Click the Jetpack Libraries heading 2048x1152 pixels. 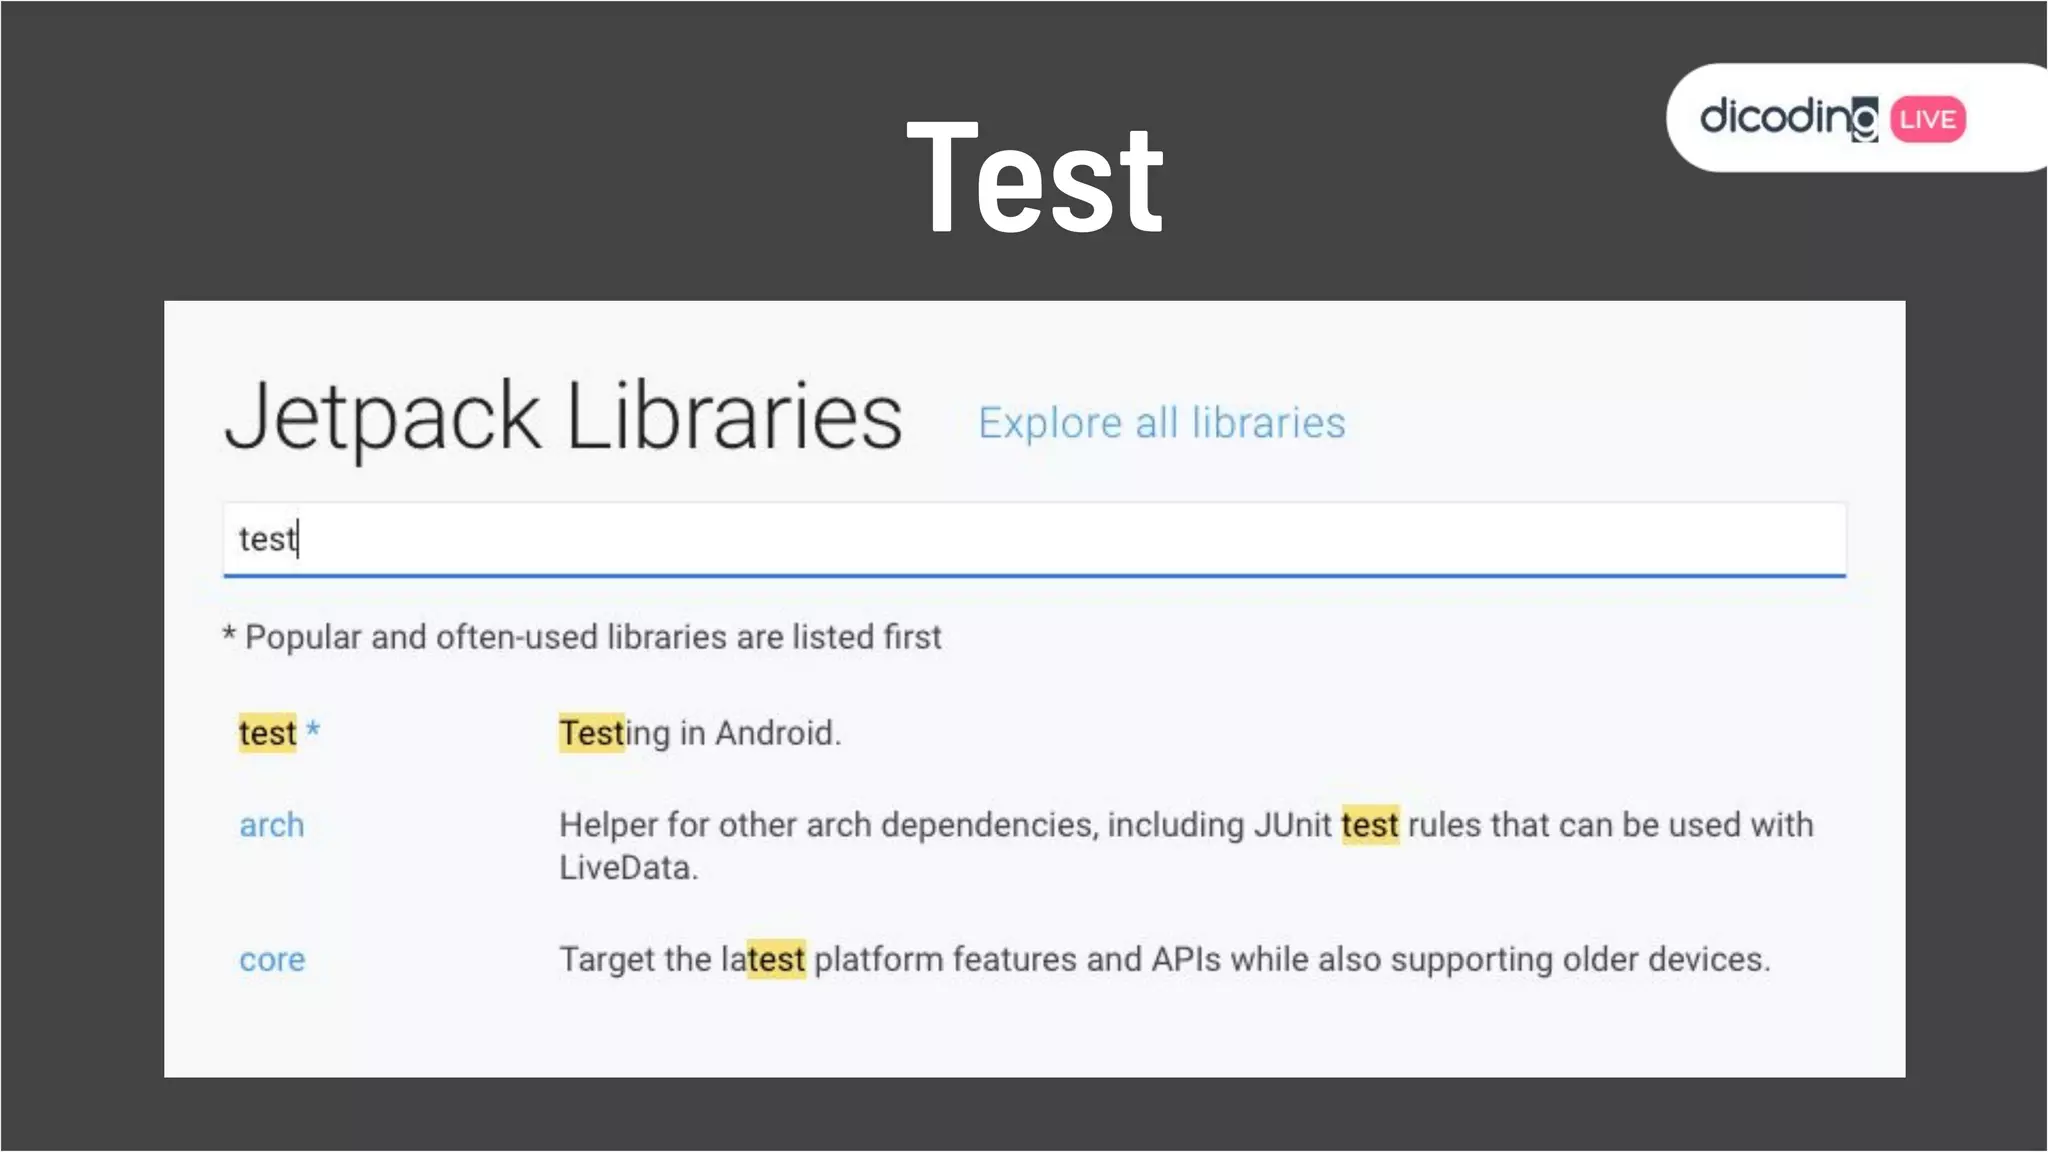point(563,416)
